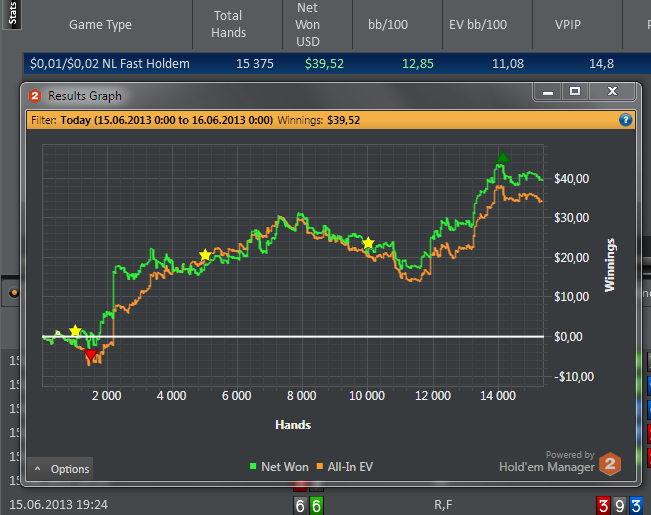Sort by Total Hands column header
The height and width of the screenshot is (515, 651).
228,24
